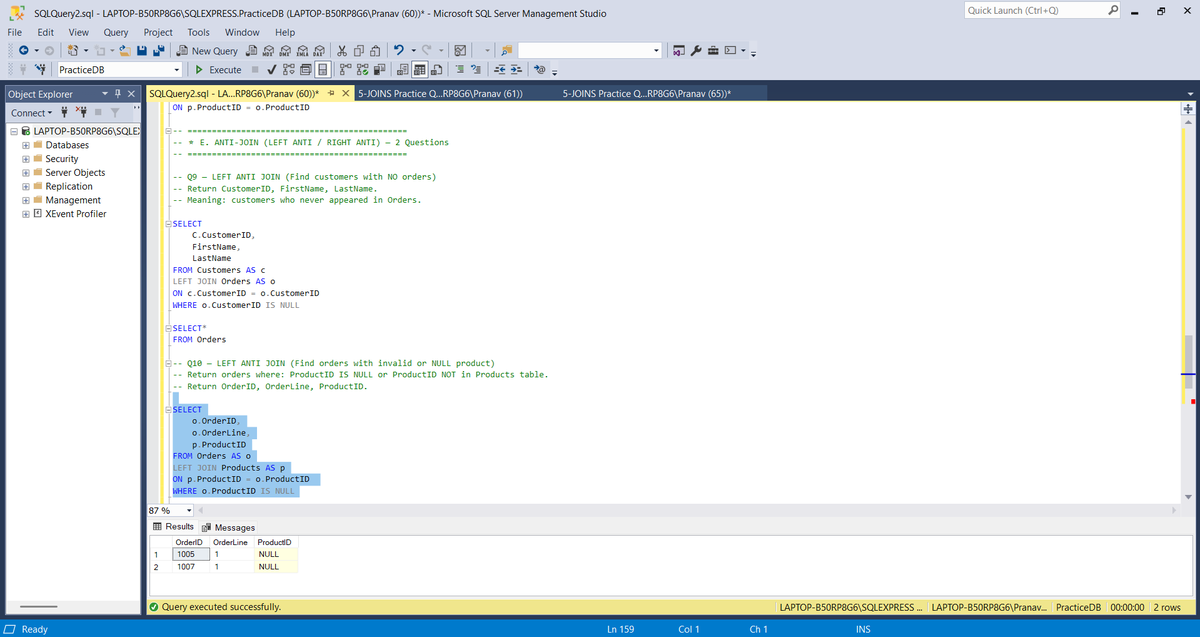Toggle Include Actual Execution Plan
This screenshot has width=1200, height=637.
tap(345, 70)
